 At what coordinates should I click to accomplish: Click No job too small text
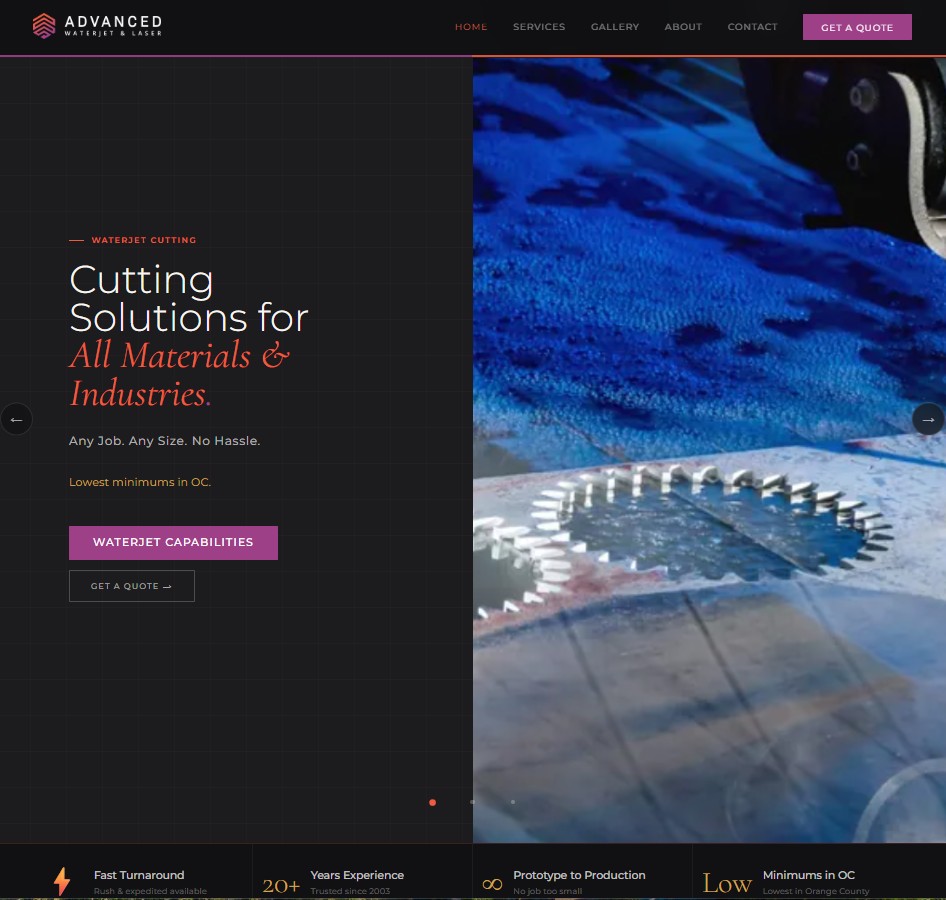(x=547, y=891)
